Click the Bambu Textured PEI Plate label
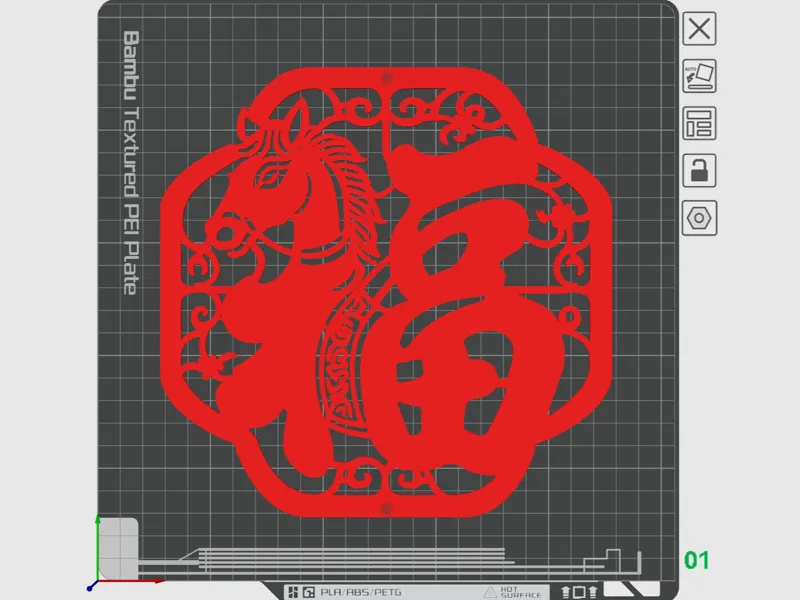 (131, 163)
